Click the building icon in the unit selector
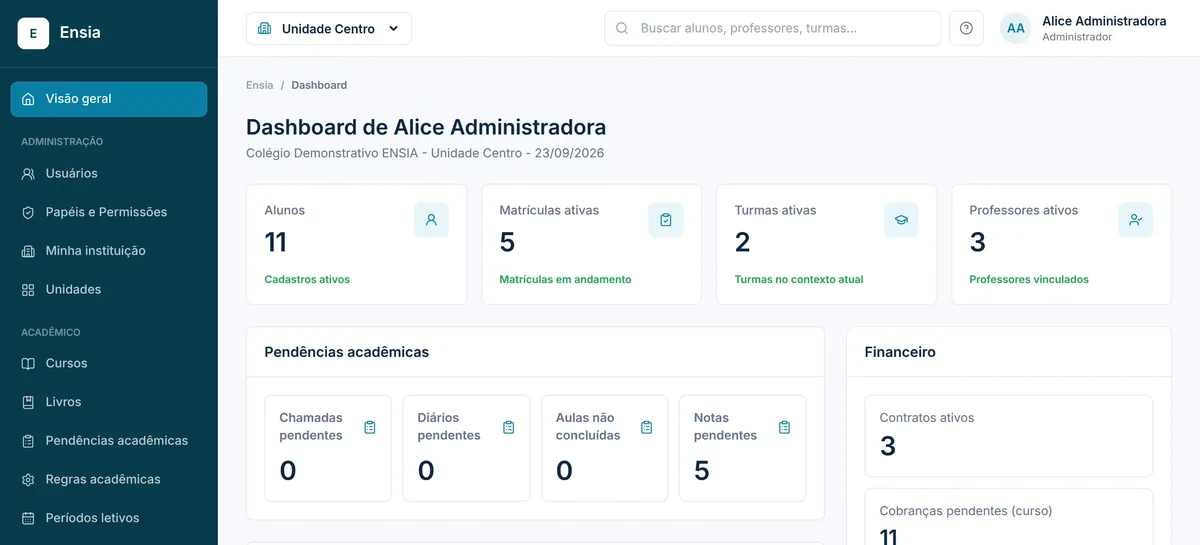Screen dimensions: 1200x545 click(264, 29)
